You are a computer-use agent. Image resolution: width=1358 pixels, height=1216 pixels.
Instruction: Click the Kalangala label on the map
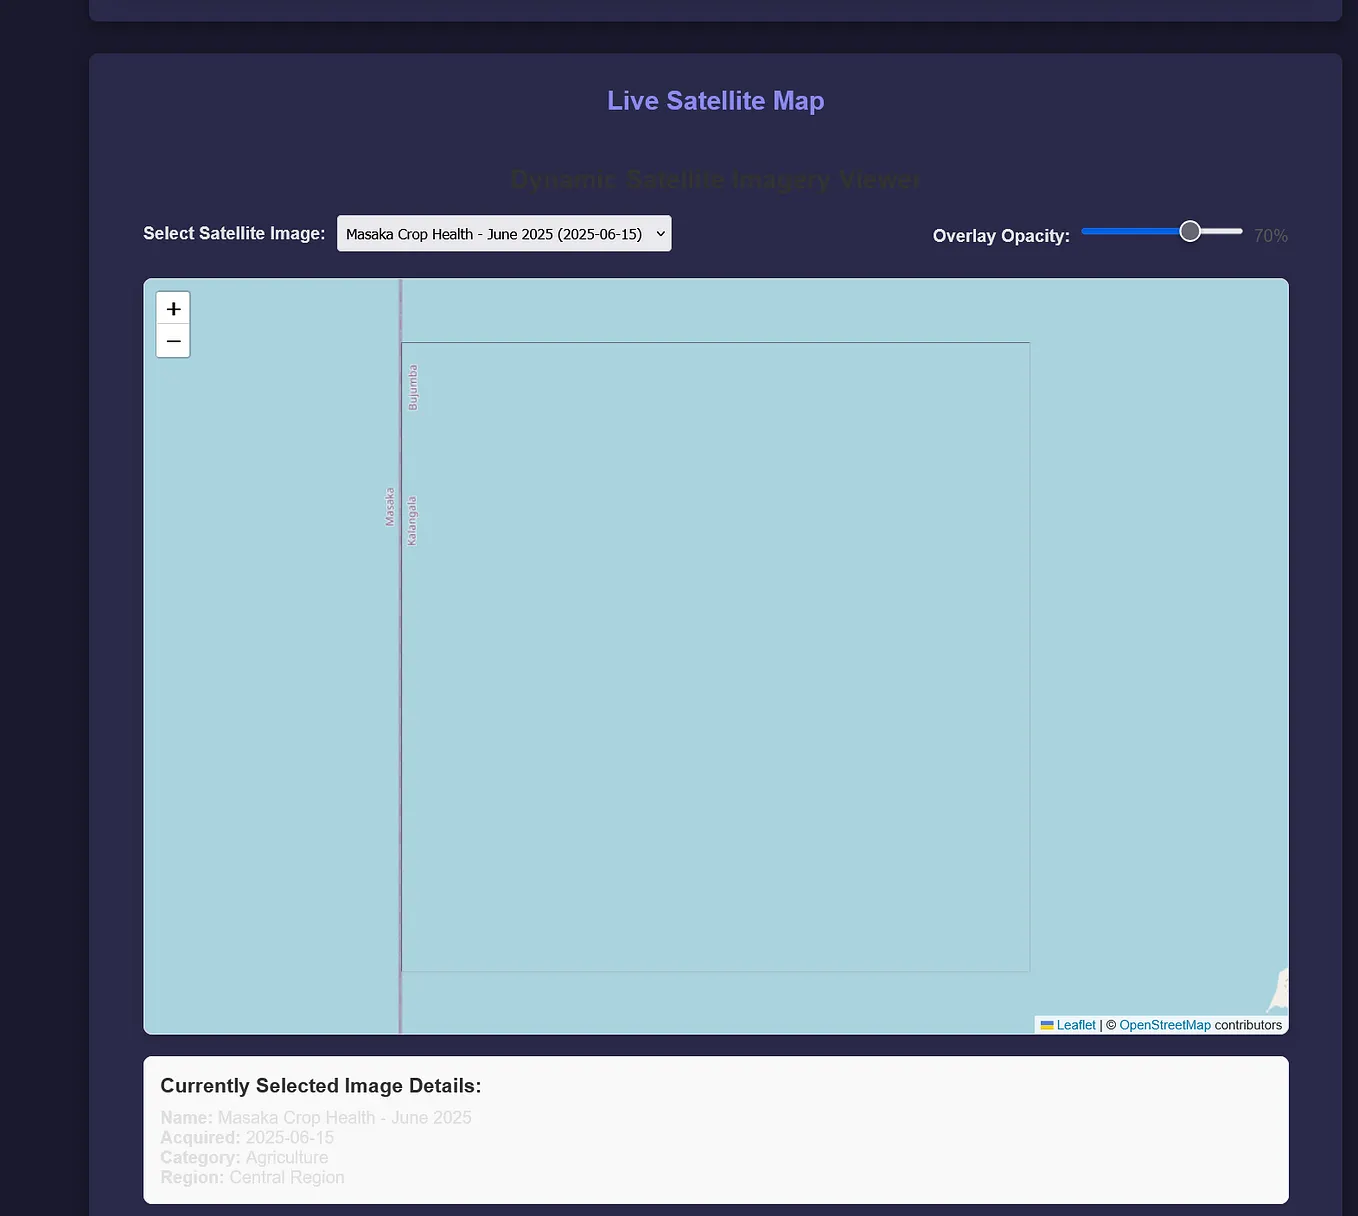coord(410,520)
